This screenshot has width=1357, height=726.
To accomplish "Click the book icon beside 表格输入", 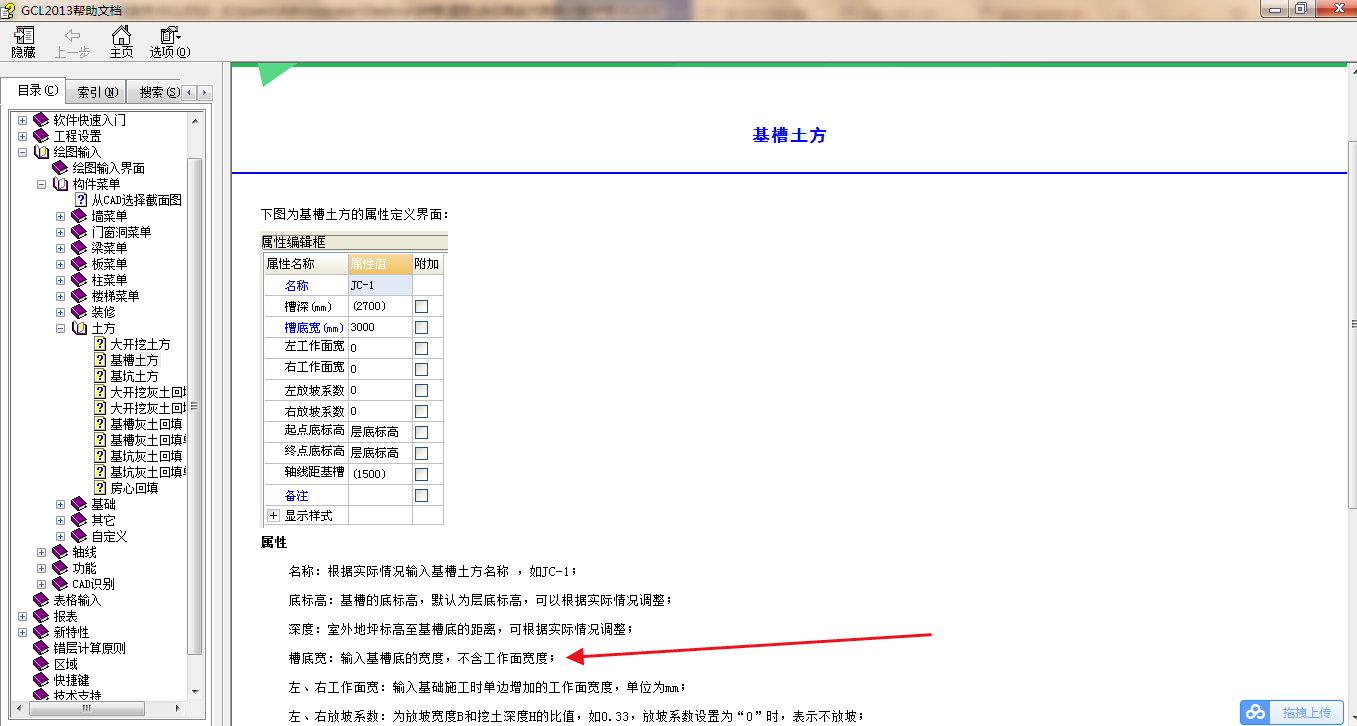I will [41, 600].
